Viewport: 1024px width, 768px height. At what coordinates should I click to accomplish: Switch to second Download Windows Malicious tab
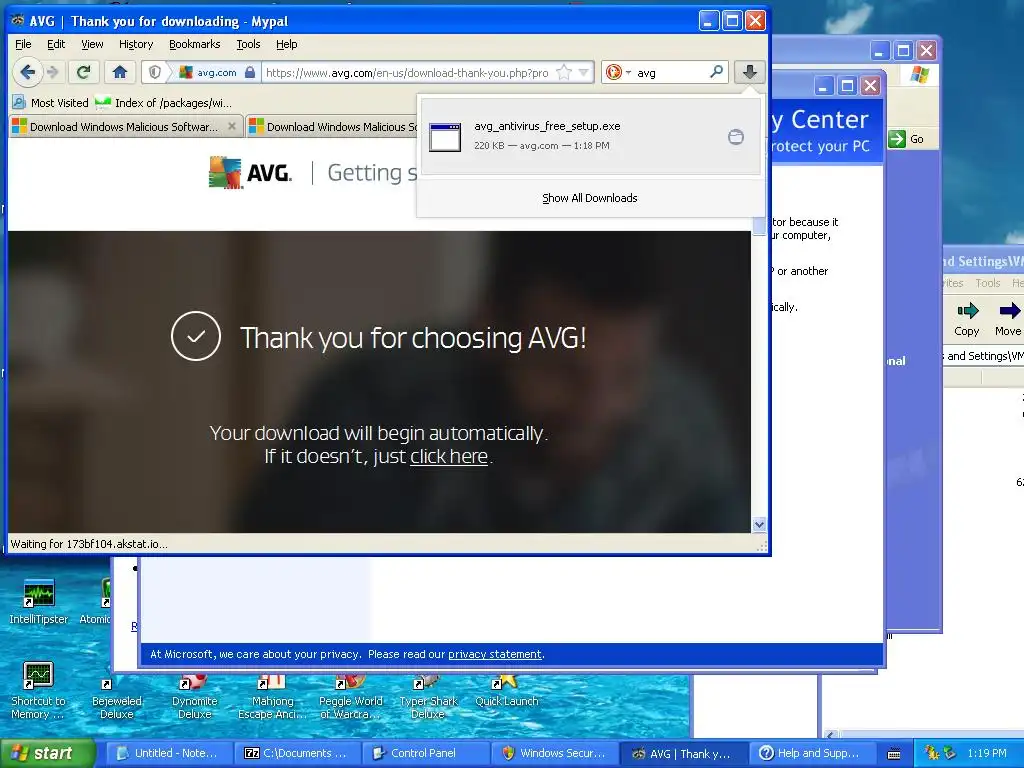pyautogui.click(x=333, y=127)
